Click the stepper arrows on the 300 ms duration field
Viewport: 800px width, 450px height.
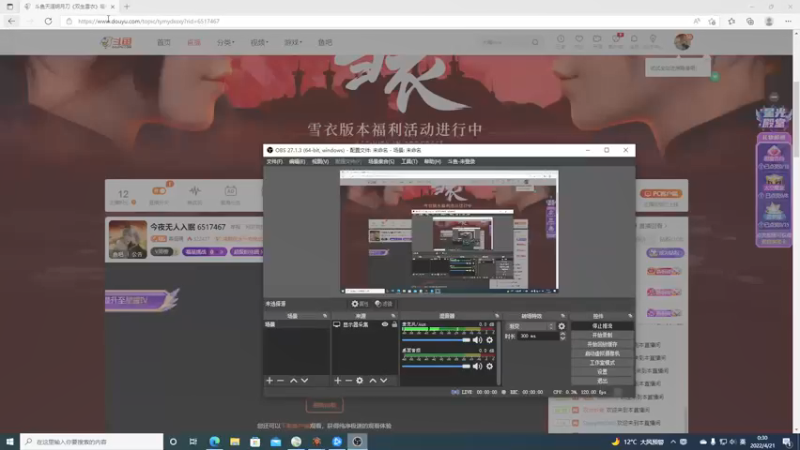click(x=563, y=336)
